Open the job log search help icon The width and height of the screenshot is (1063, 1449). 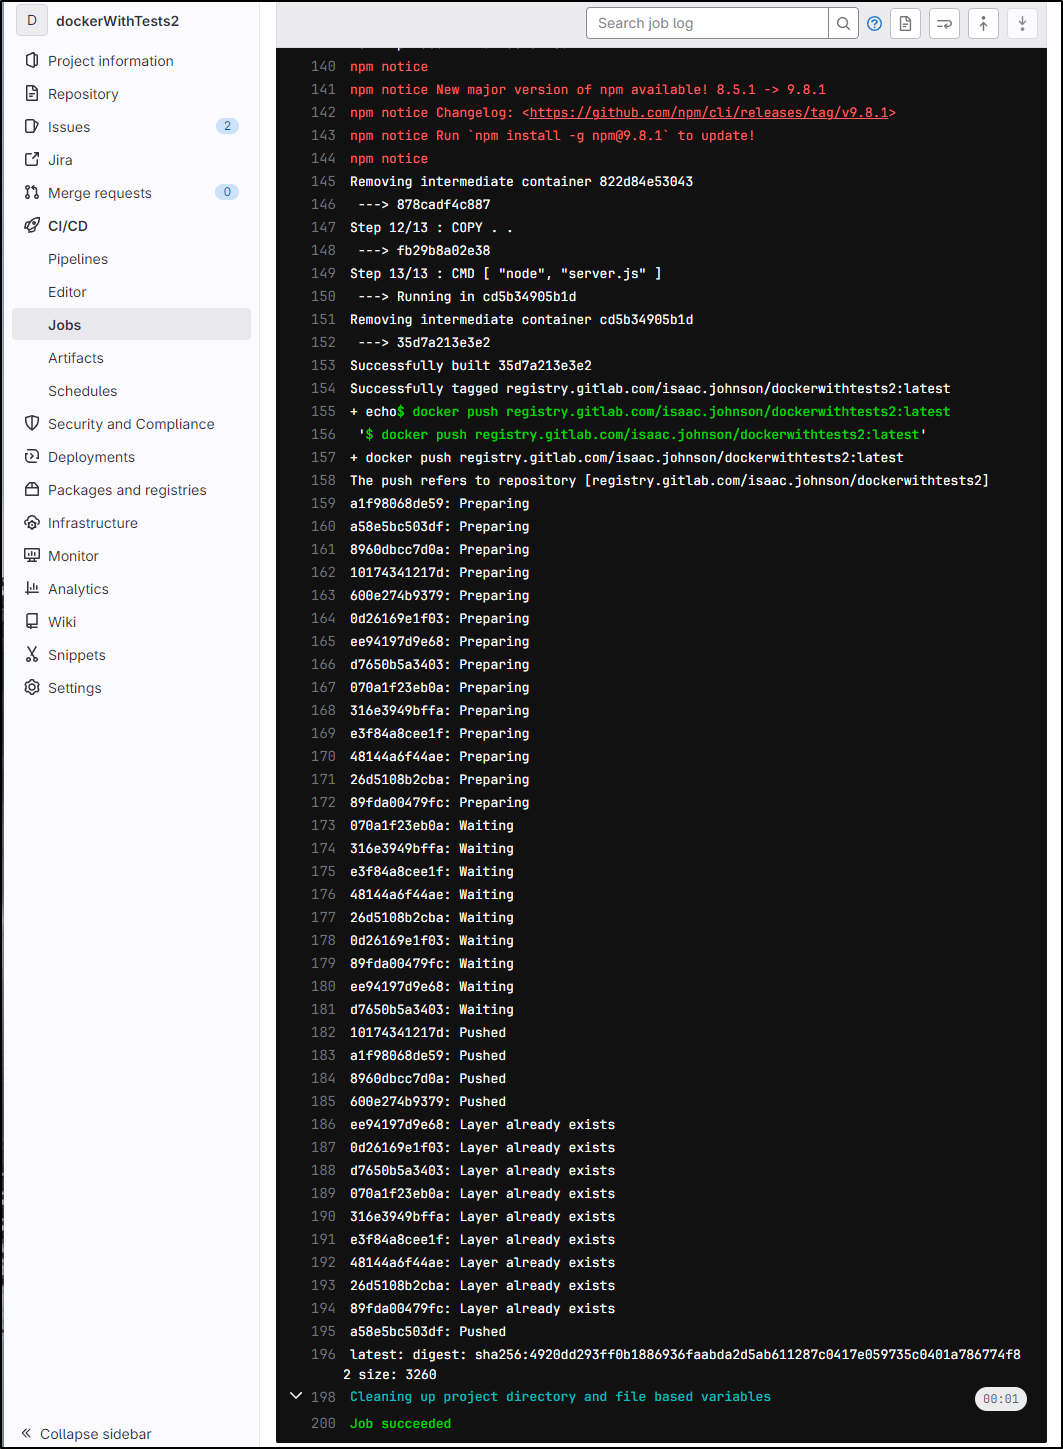874,23
